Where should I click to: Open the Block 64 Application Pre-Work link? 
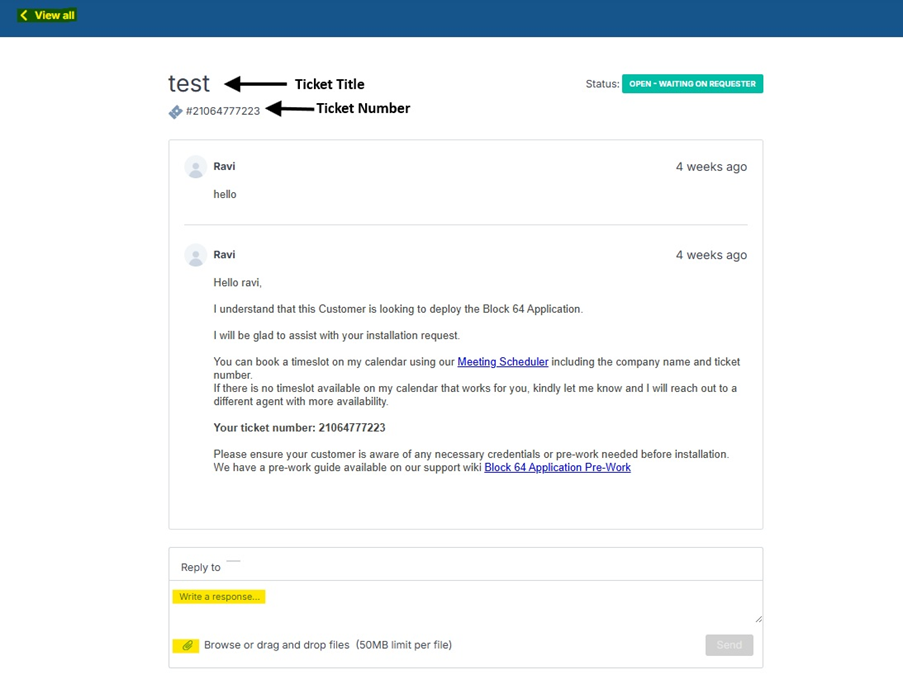pos(557,467)
